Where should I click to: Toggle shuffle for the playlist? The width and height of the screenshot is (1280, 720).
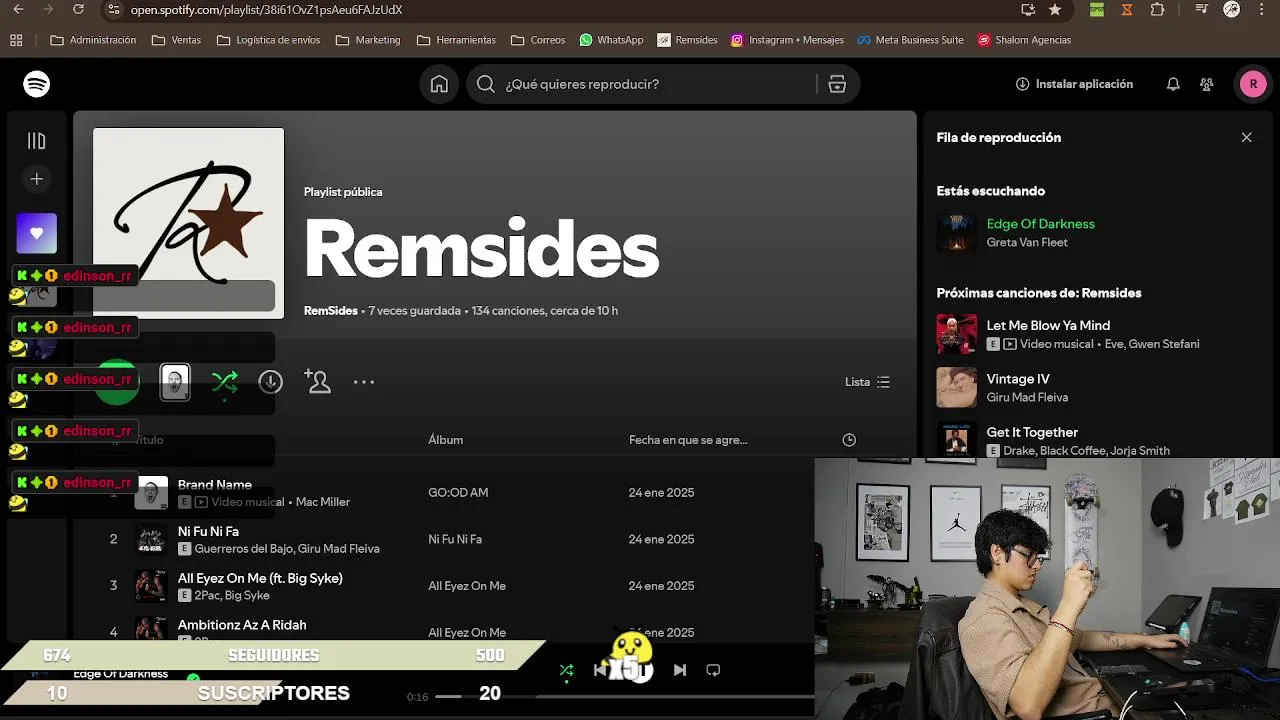[x=225, y=382]
